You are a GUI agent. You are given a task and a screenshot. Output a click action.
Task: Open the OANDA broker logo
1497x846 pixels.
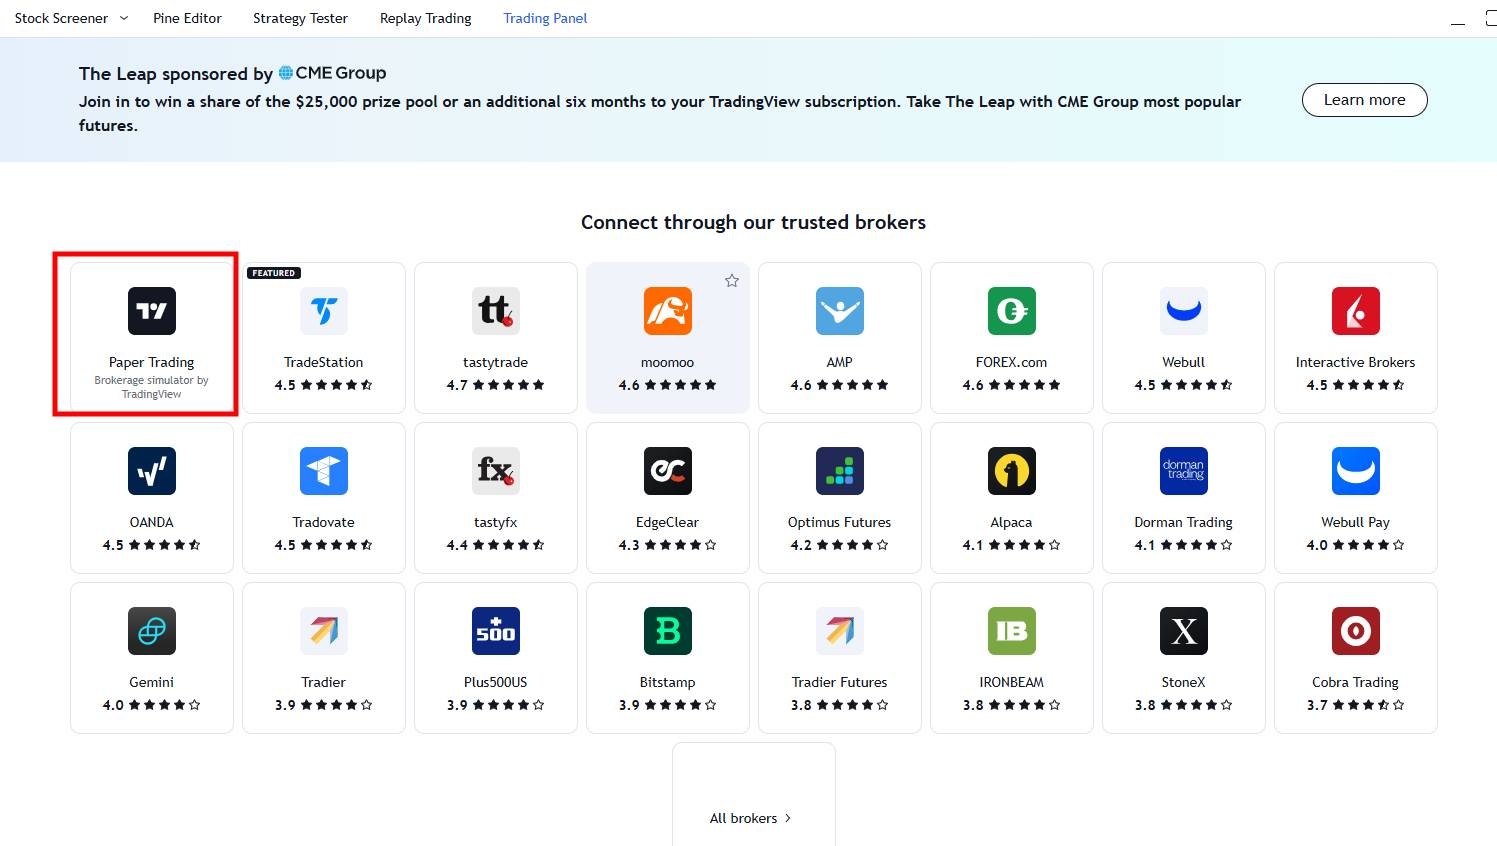(x=152, y=471)
